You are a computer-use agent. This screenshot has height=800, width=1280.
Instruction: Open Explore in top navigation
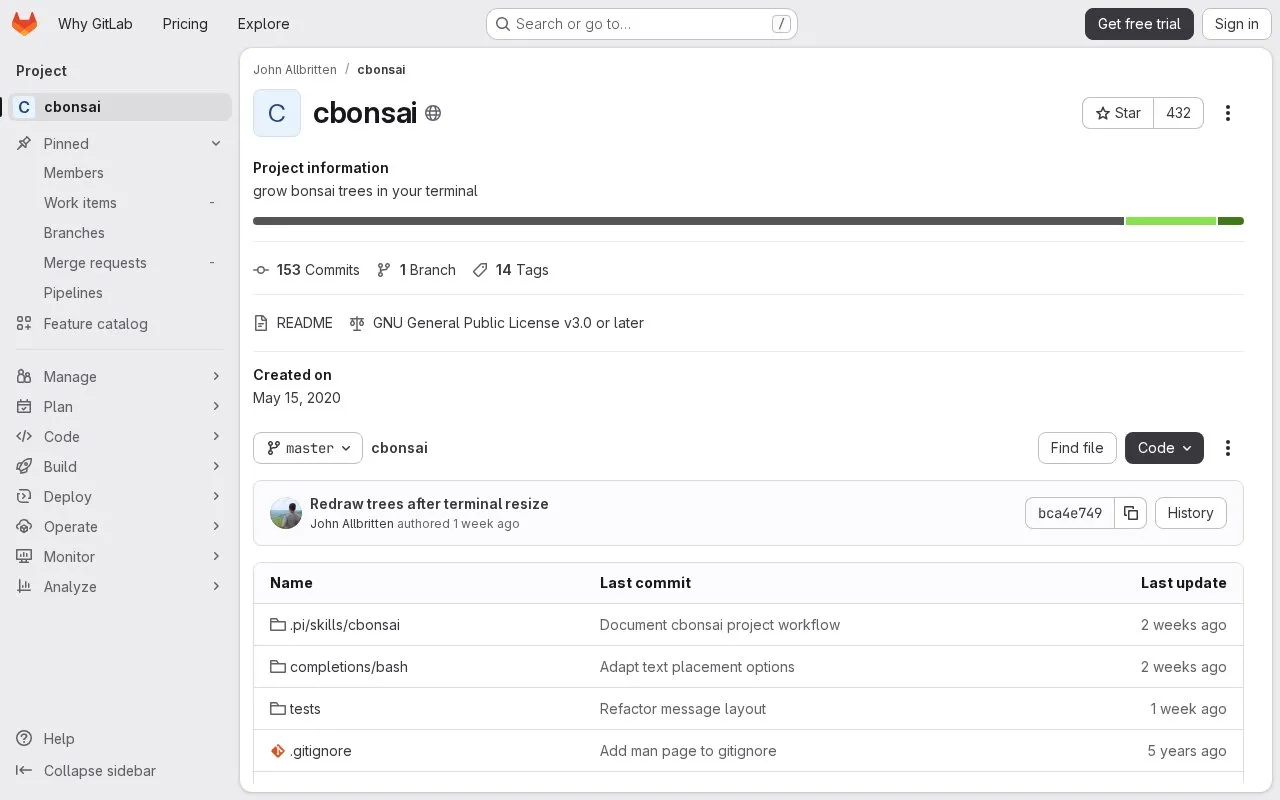coord(263,24)
